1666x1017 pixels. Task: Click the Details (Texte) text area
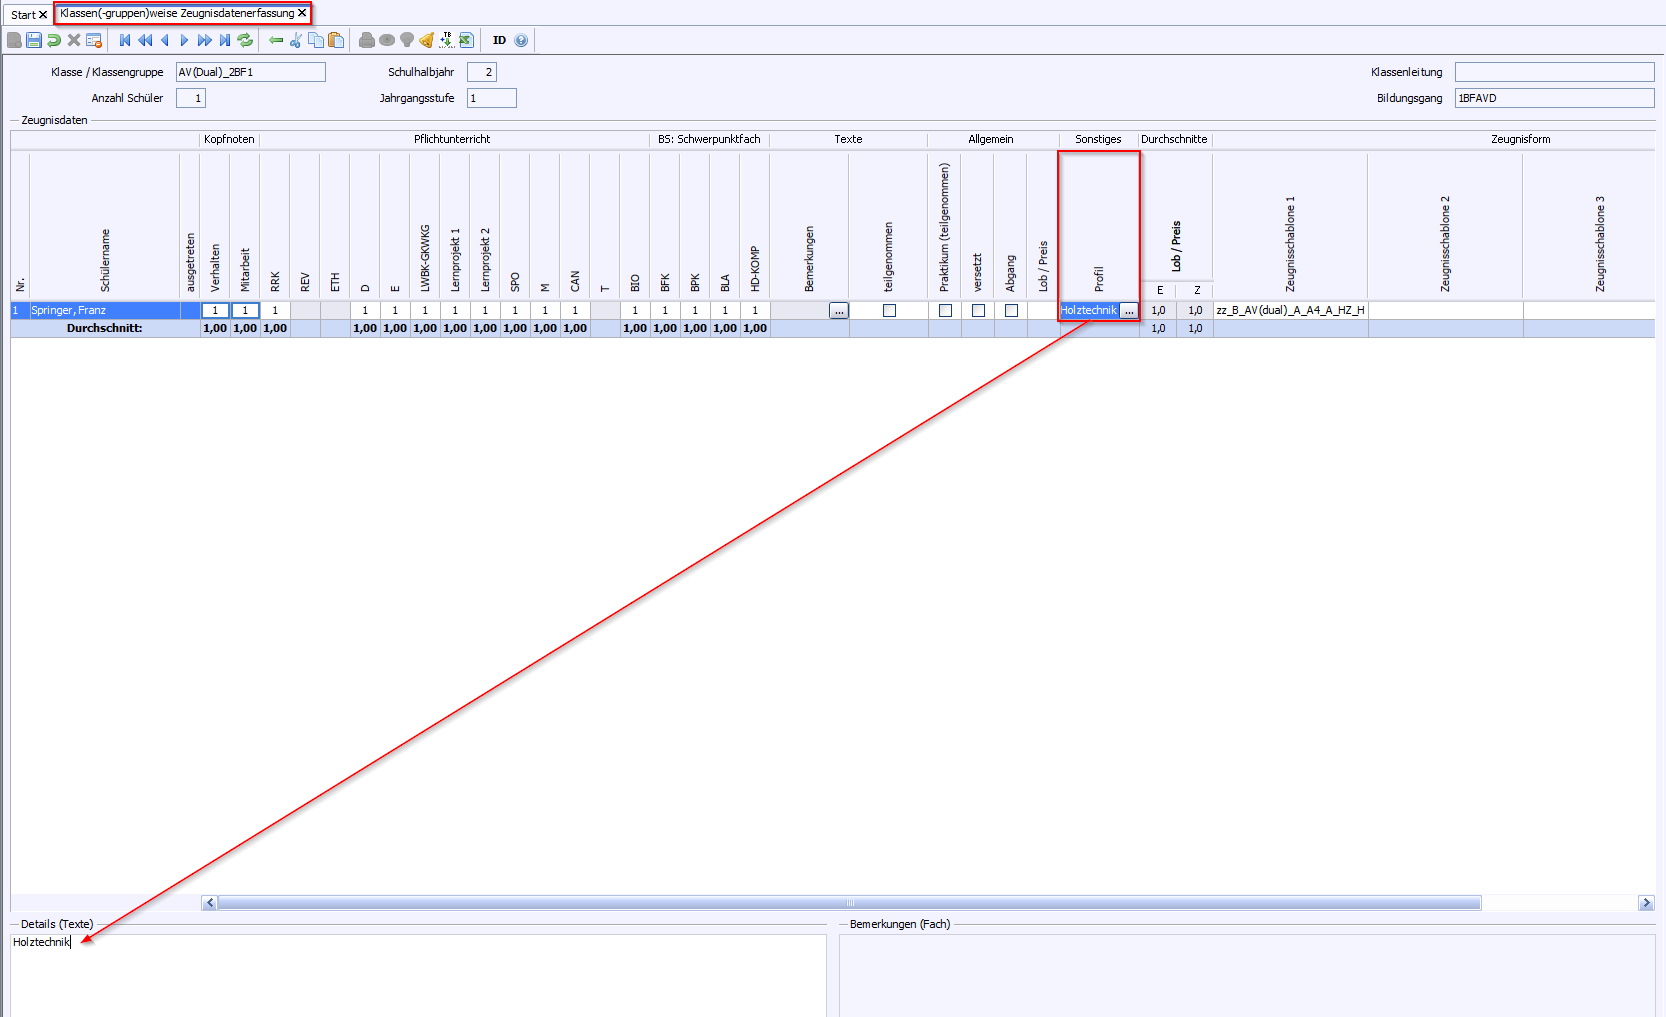418,975
